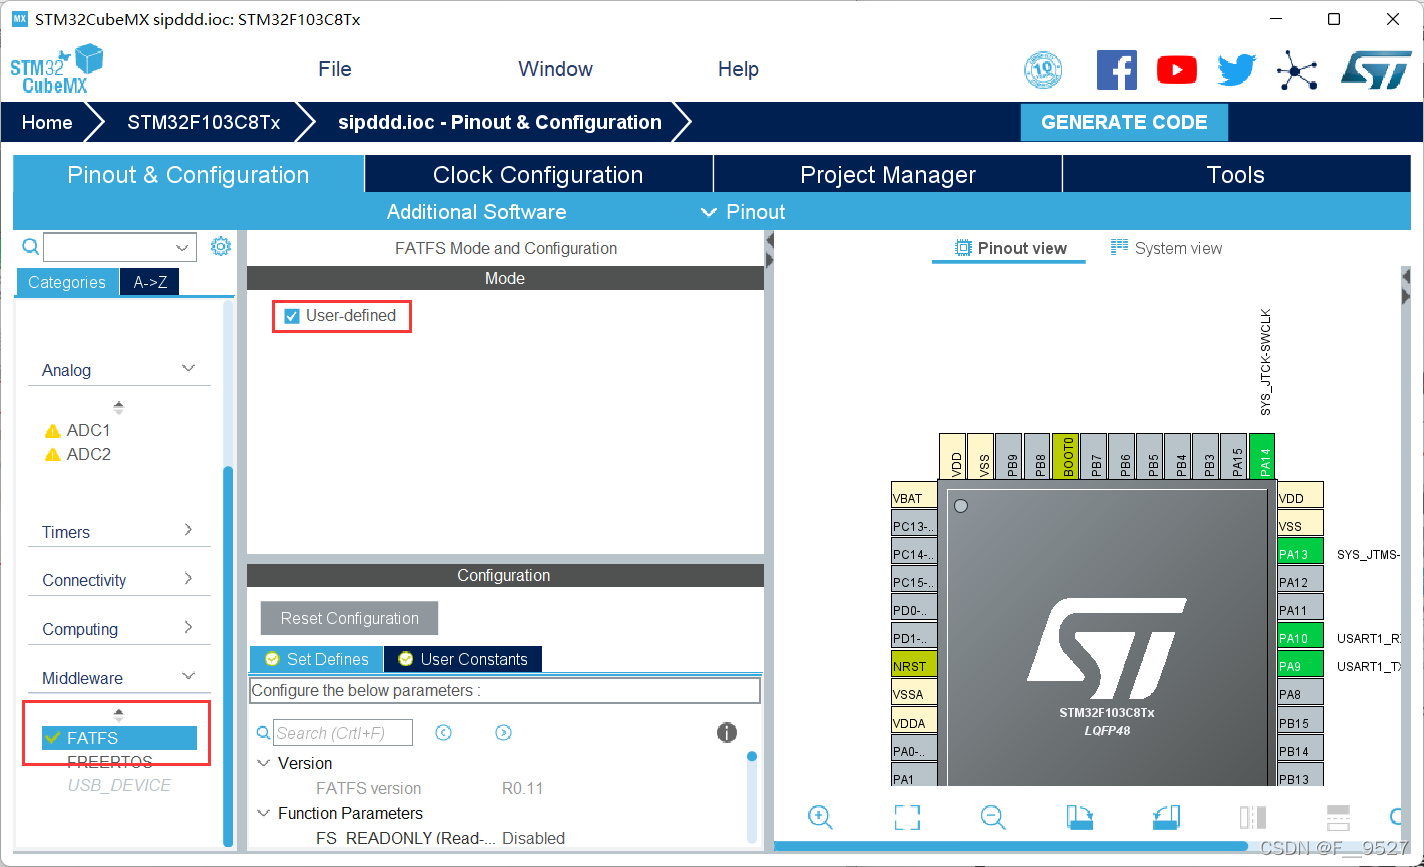Image resolution: width=1424 pixels, height=867 pixels.
Task: Select the Set Defines tab
Action: point(316,659)
